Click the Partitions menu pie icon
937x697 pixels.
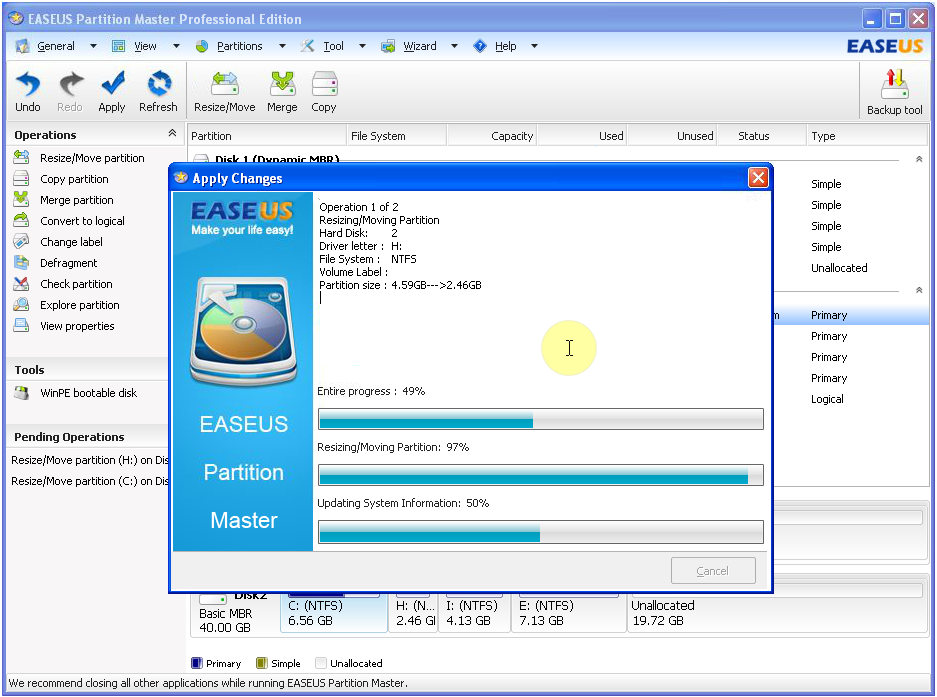click(202, 46)
